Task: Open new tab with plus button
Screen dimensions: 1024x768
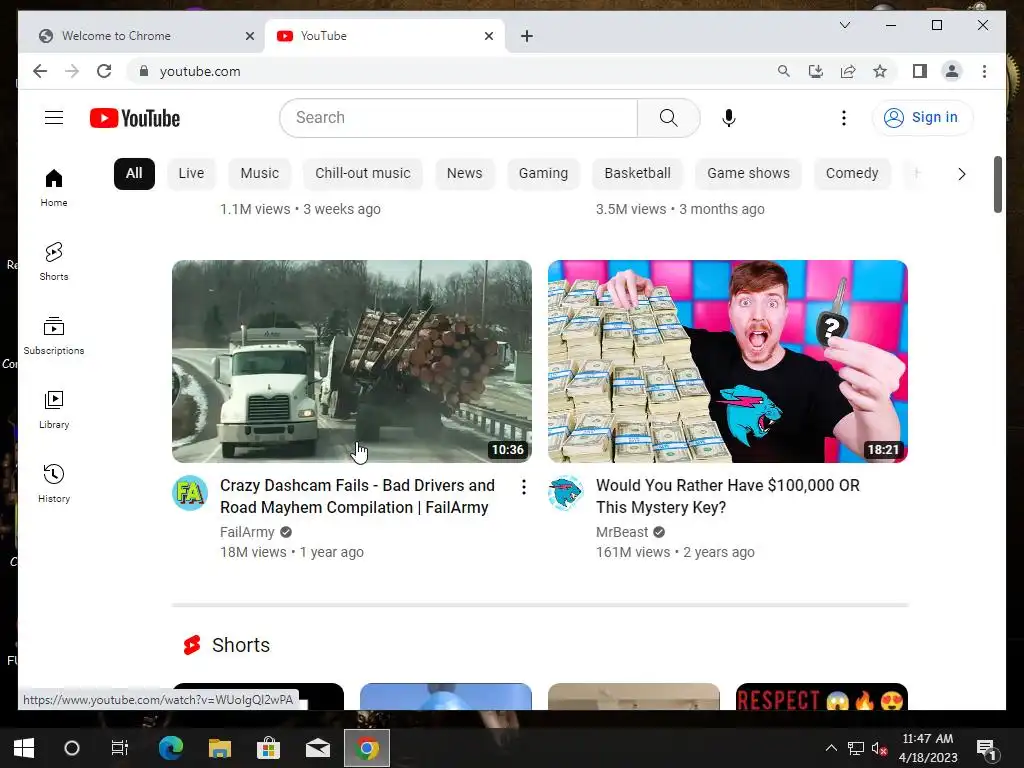Action: (527, 36)
